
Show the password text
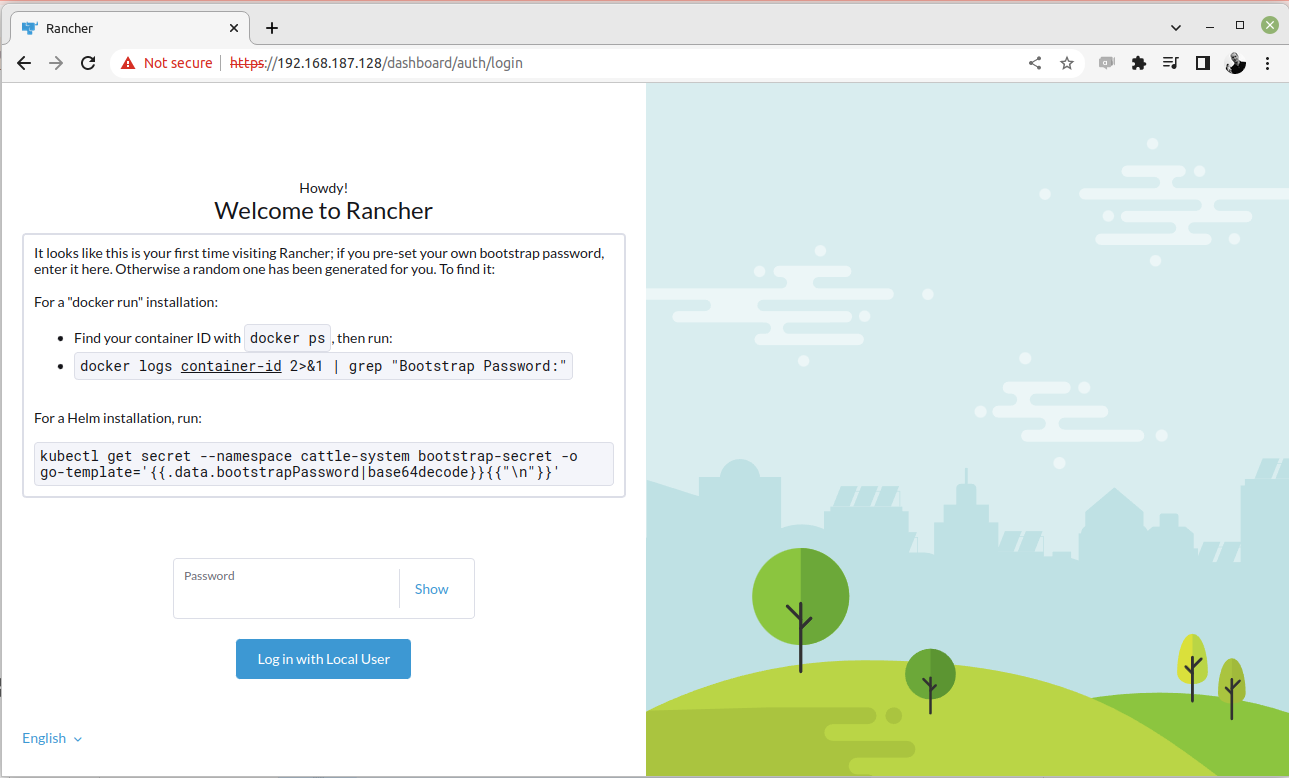(x=431, y=589)
